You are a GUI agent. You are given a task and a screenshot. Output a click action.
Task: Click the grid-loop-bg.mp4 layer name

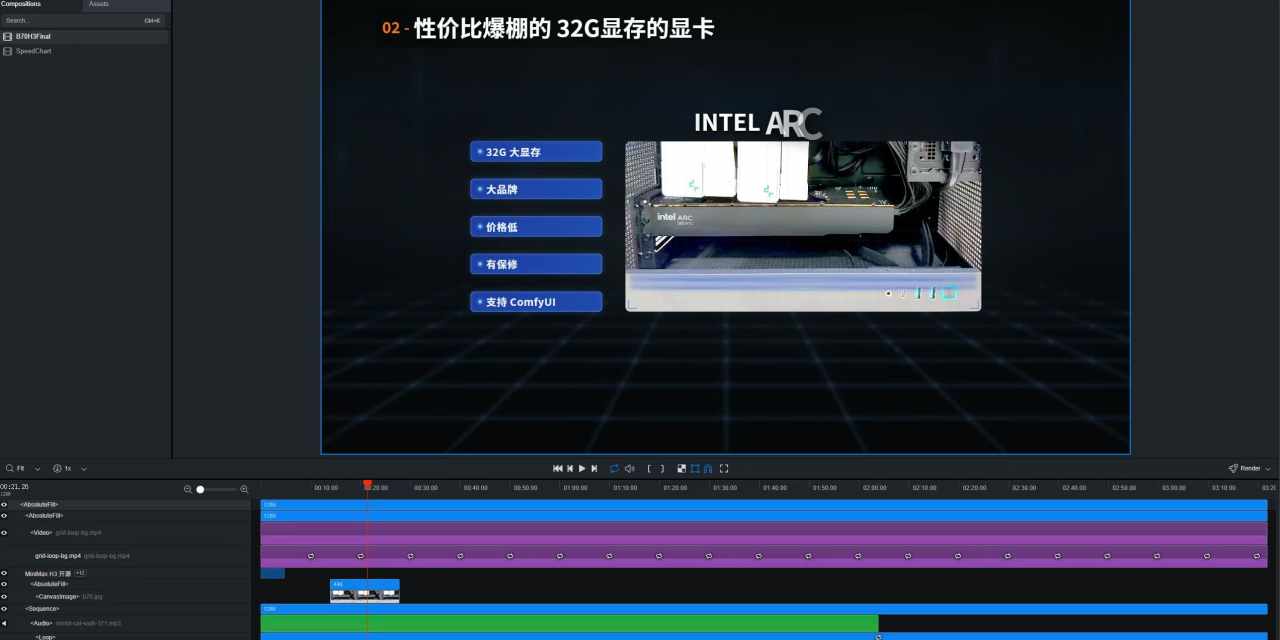(58, 555)
